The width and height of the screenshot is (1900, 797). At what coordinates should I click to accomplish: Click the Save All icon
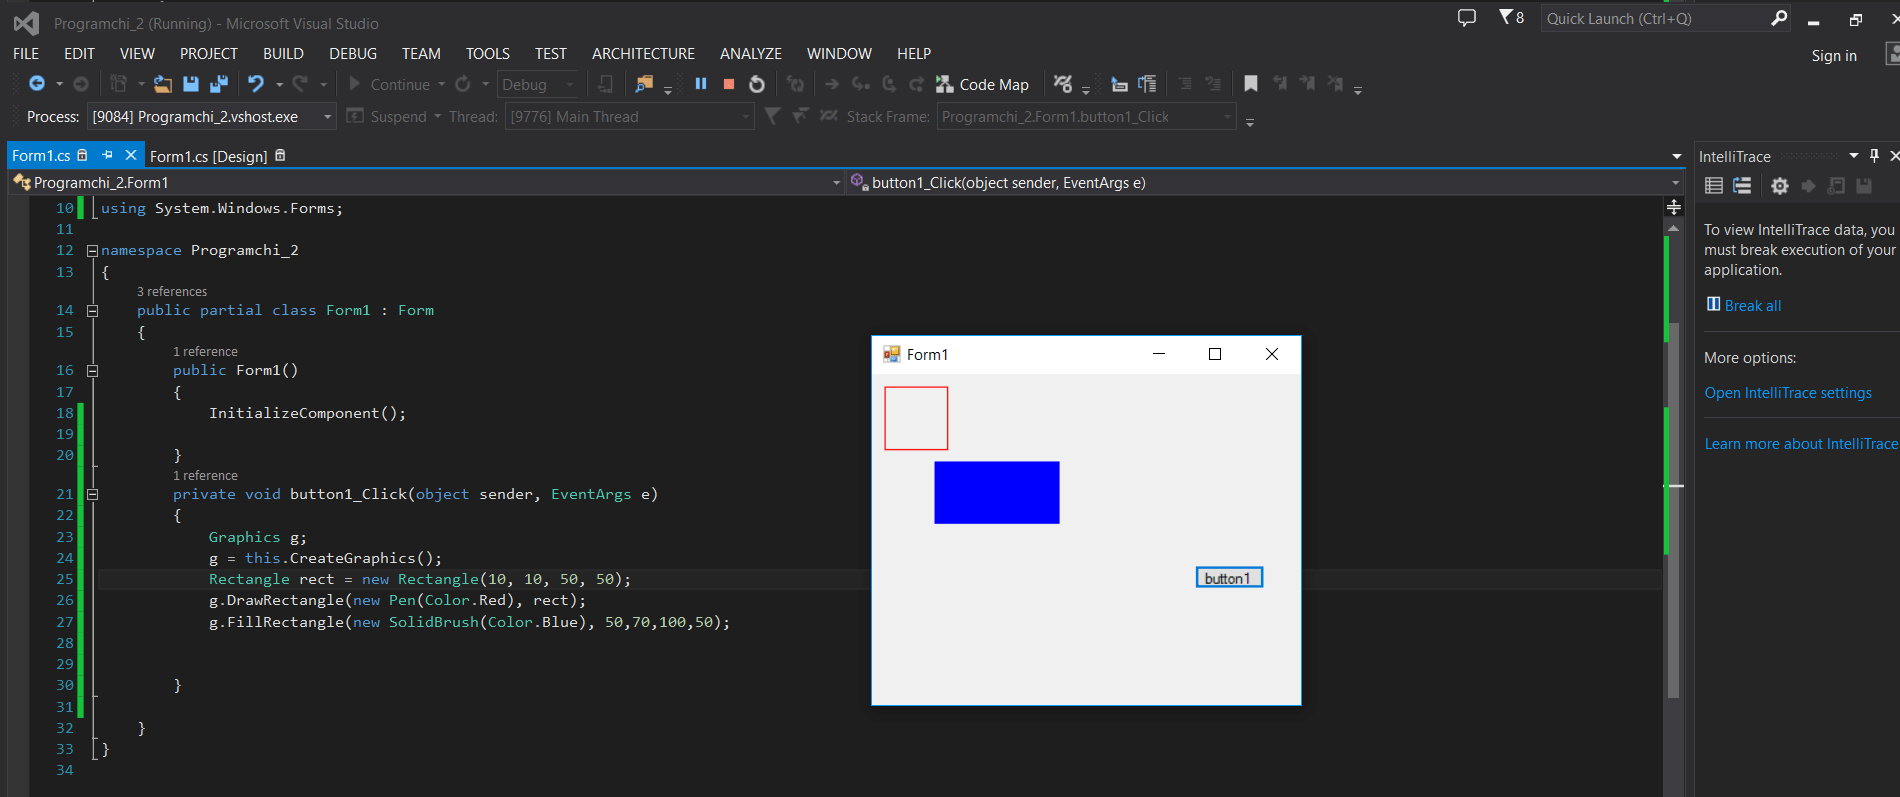tap(219, 84)
